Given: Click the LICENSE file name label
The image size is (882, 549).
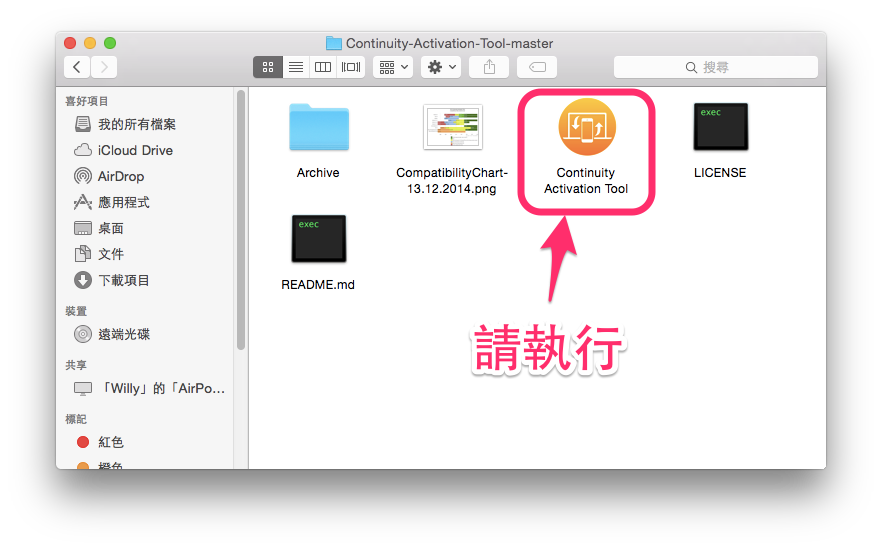Looking at the screenshot, I should click(720, 173).
